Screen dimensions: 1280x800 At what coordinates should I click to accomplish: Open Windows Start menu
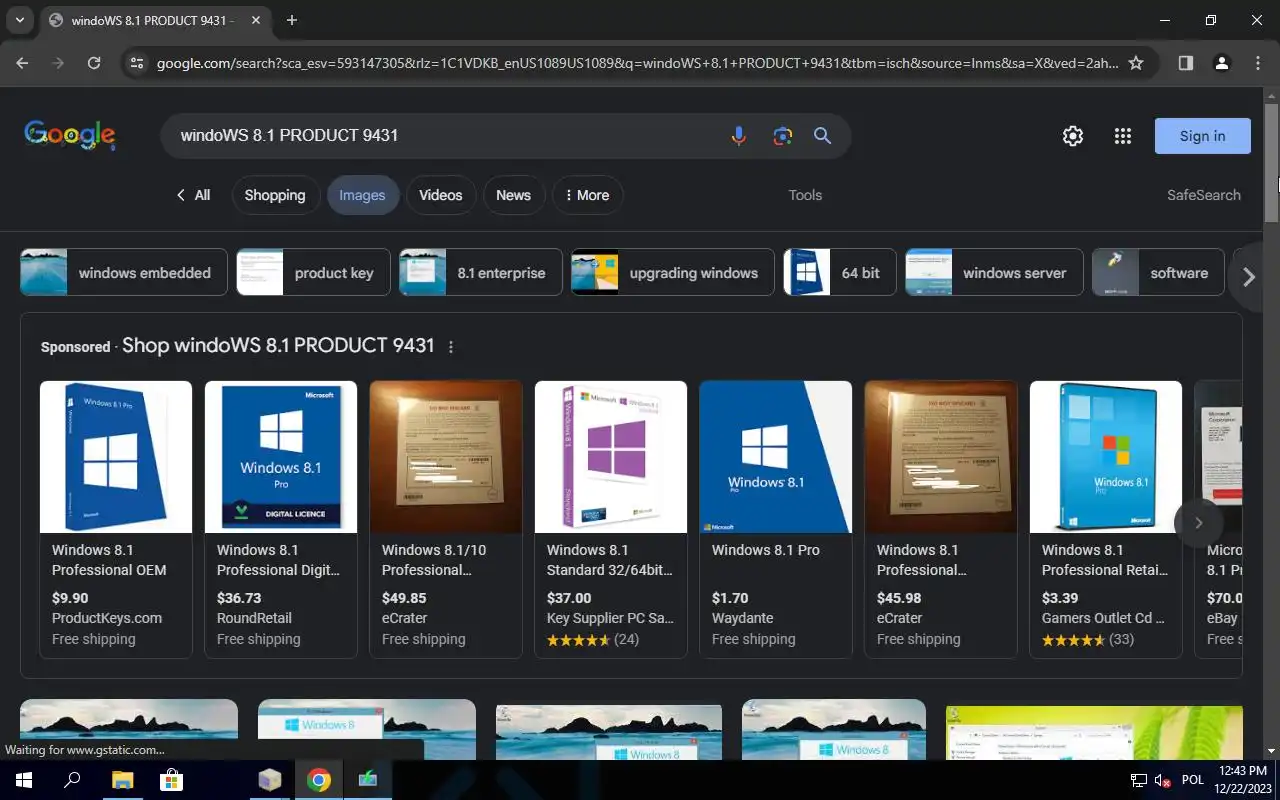(x=24, y=780)
